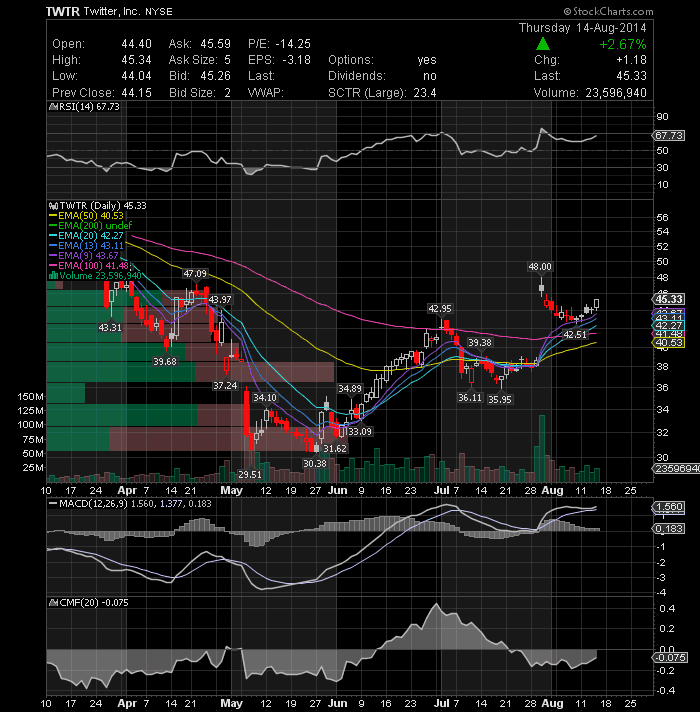Viewport: 700px width, 712px height.
Task: Click the 29.51 low price annotation
Action: (x=250, y=475)
